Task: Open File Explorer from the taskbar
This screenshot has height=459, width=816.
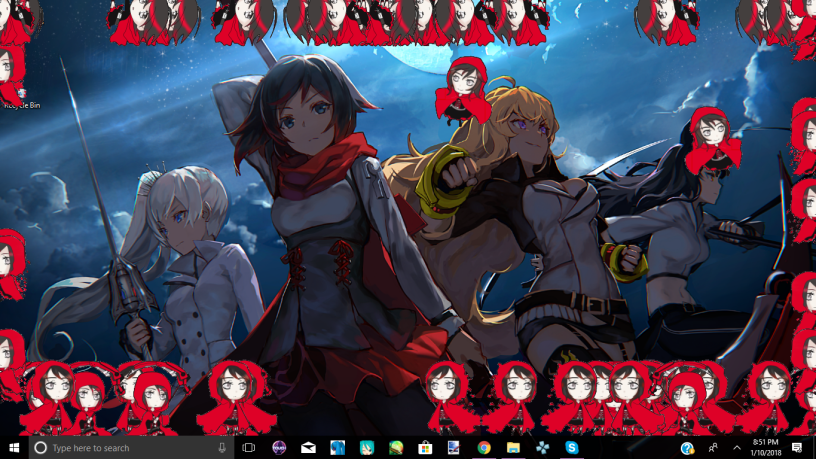Action: click(513, 448)
